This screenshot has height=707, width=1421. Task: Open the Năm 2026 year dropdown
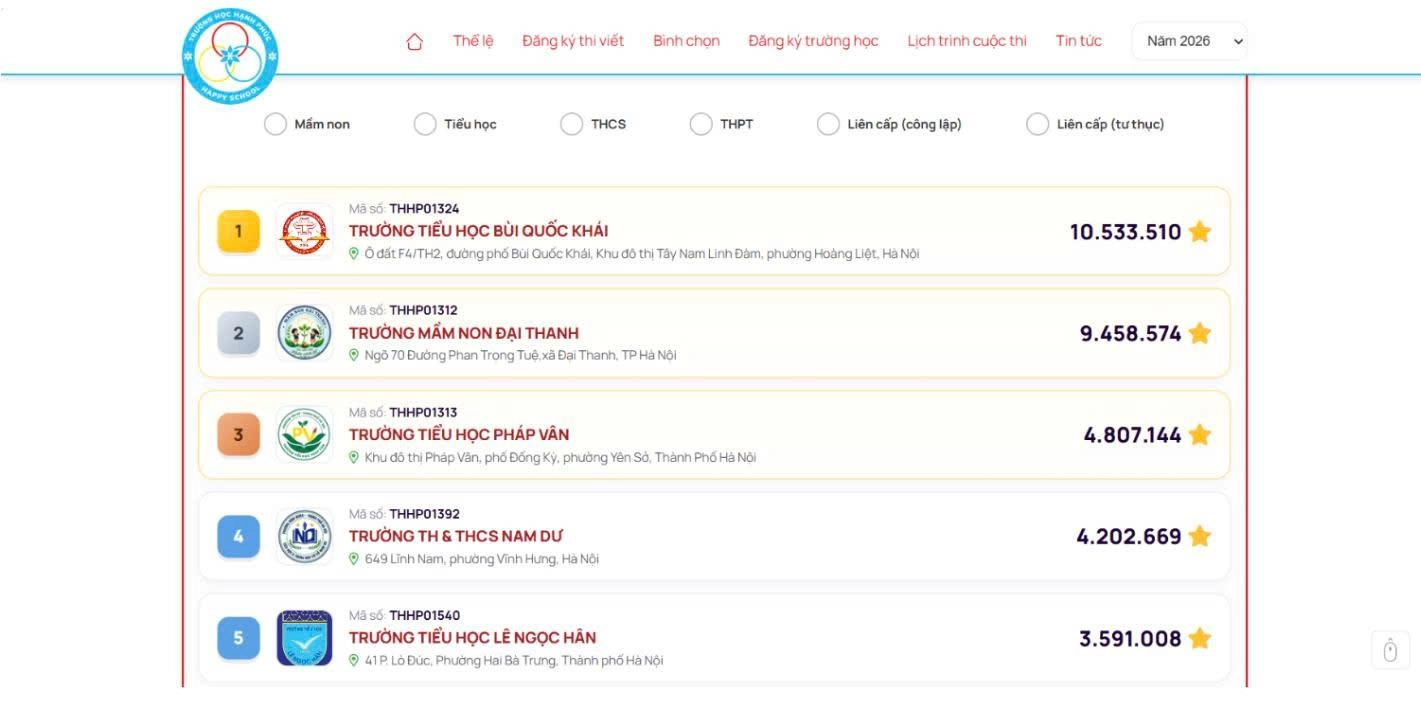tap(1190, 41)
